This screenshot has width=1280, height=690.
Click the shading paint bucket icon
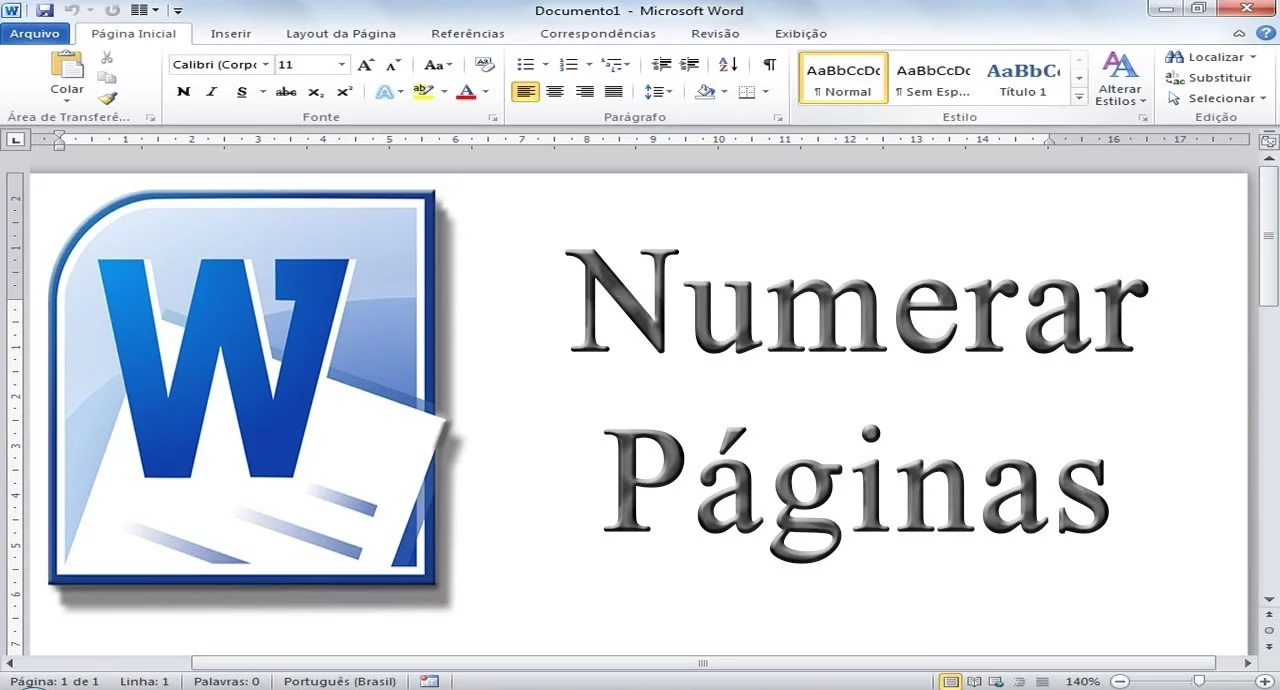705,92
